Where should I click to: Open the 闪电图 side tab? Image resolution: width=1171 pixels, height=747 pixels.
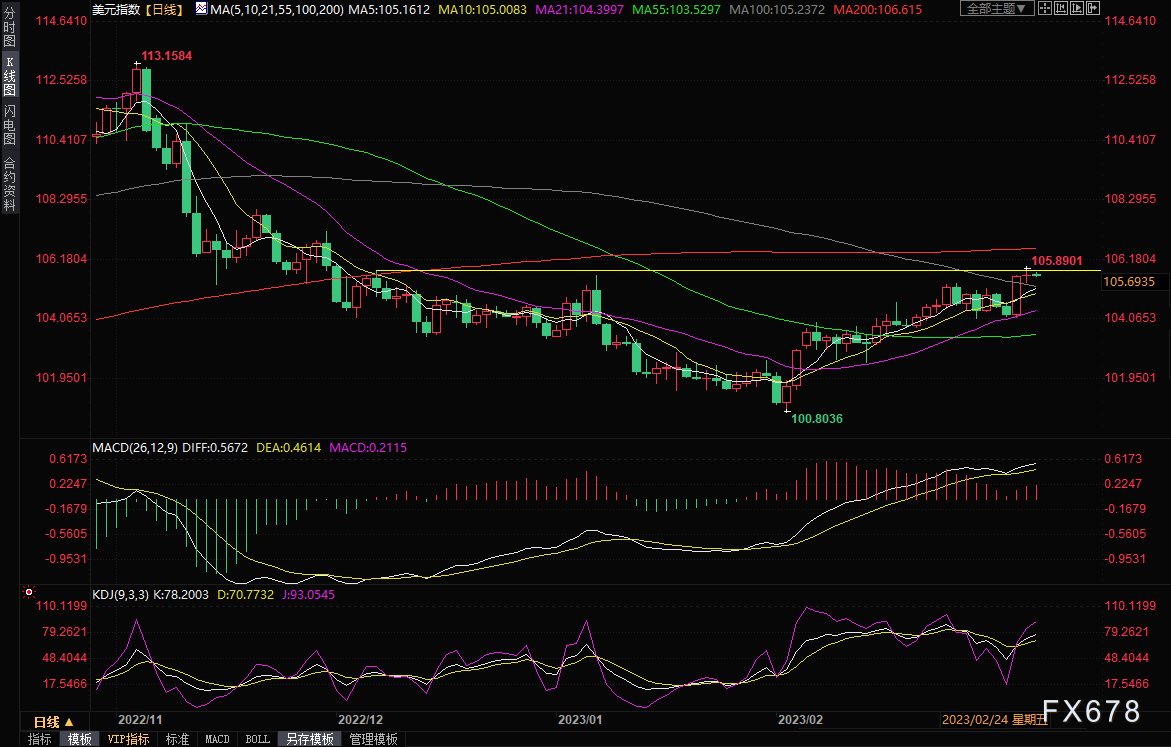10,125
